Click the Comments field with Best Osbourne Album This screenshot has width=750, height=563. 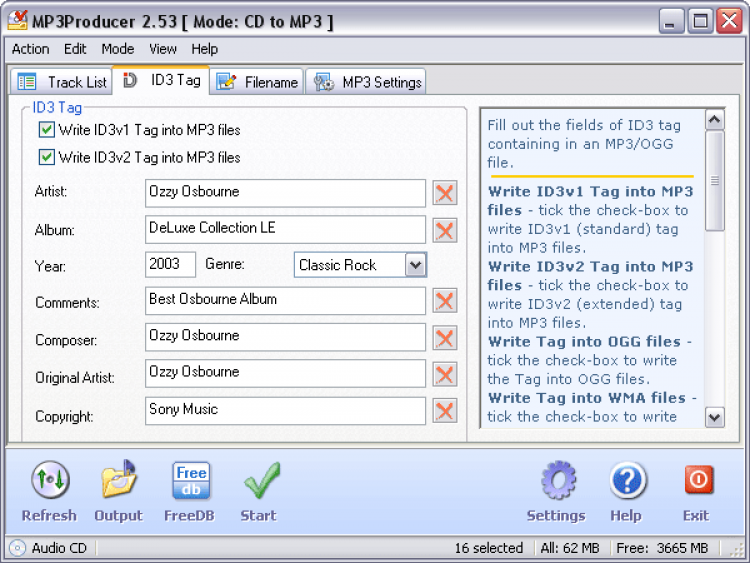pos(285,301)
